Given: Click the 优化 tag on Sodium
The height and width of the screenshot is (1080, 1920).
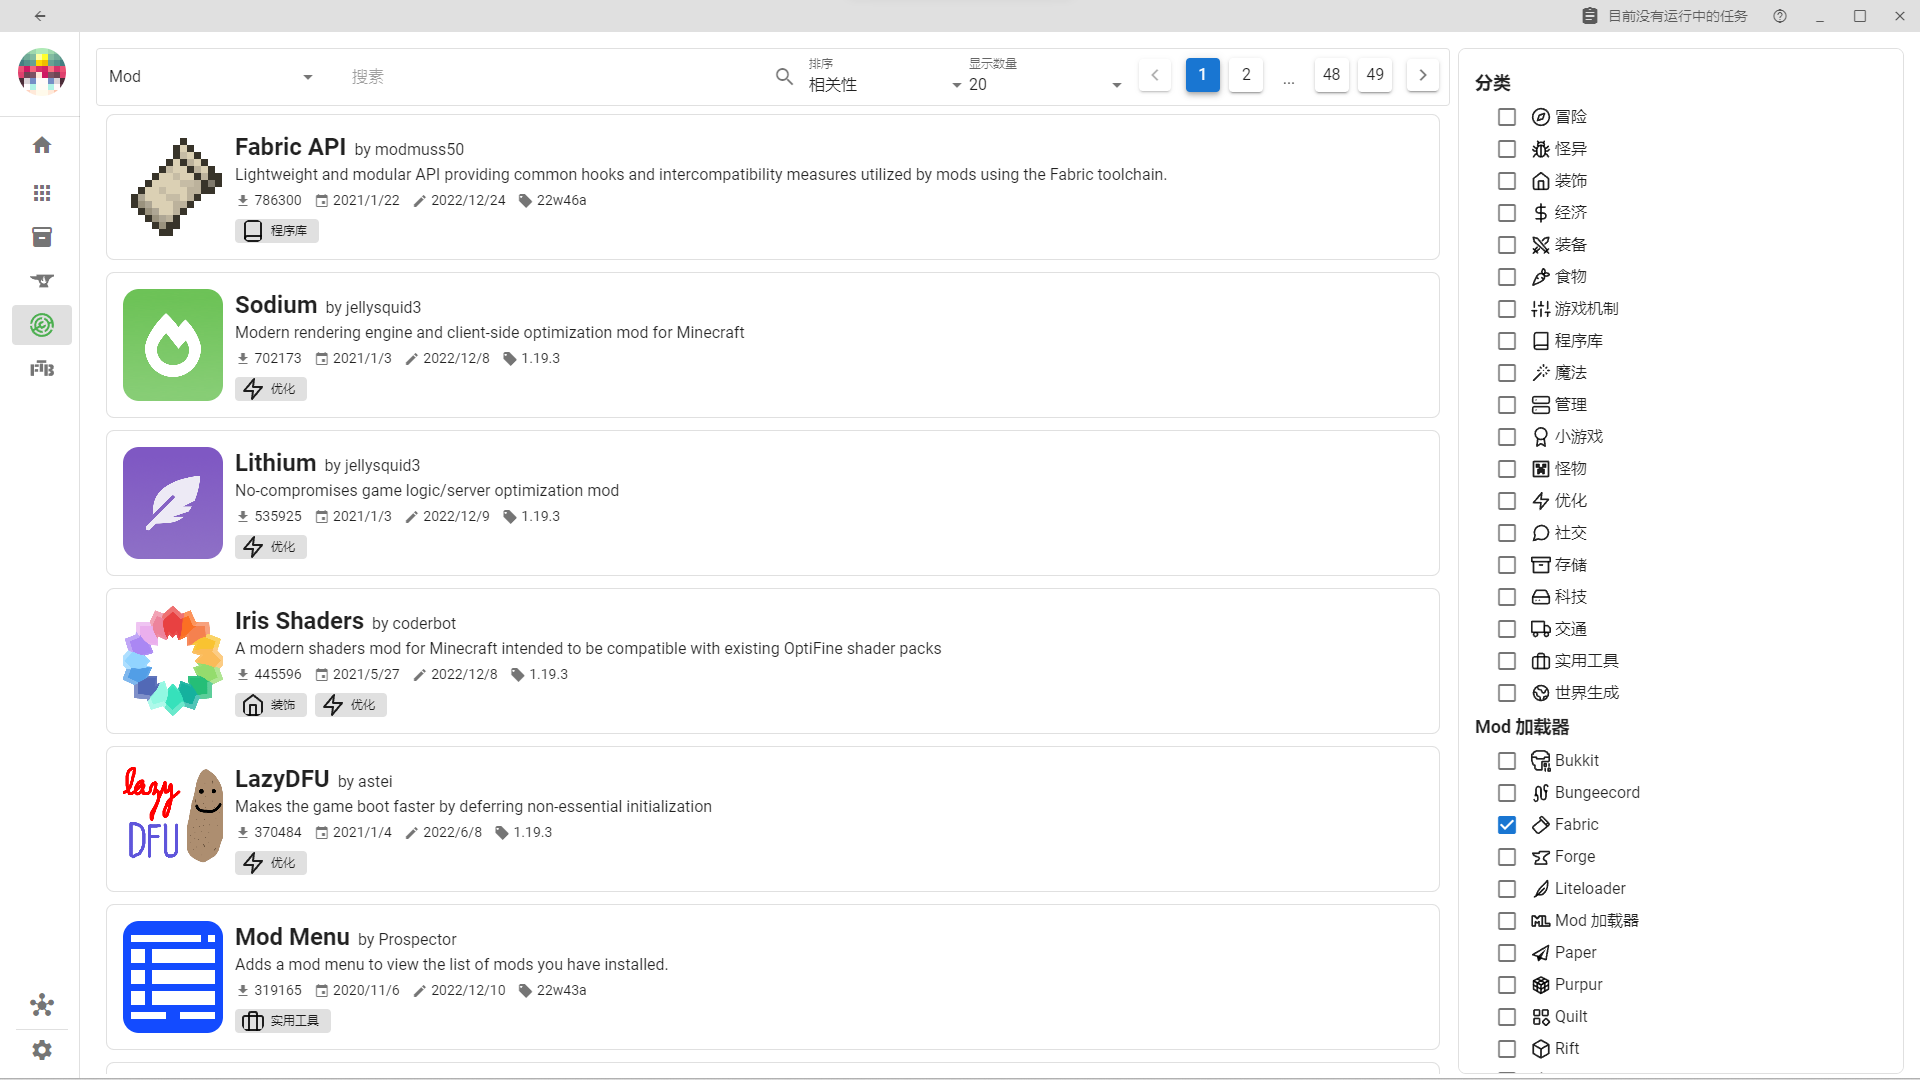Looking at the screenshot, I should pos(271,389).
